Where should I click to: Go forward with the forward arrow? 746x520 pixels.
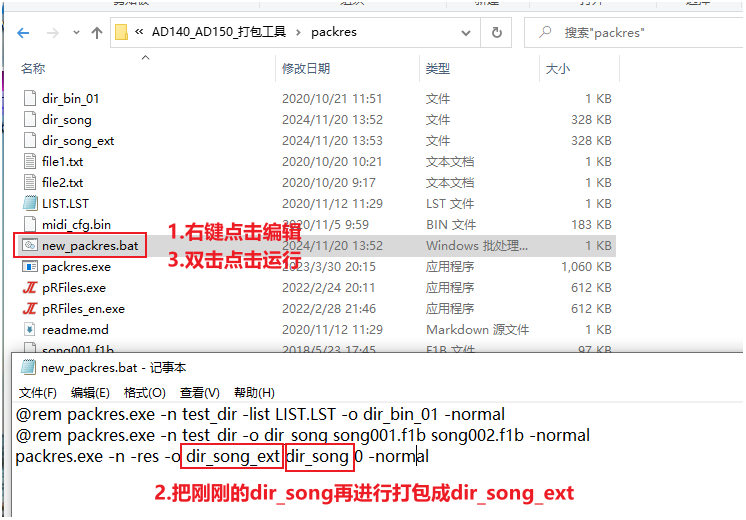coord(53,33)
